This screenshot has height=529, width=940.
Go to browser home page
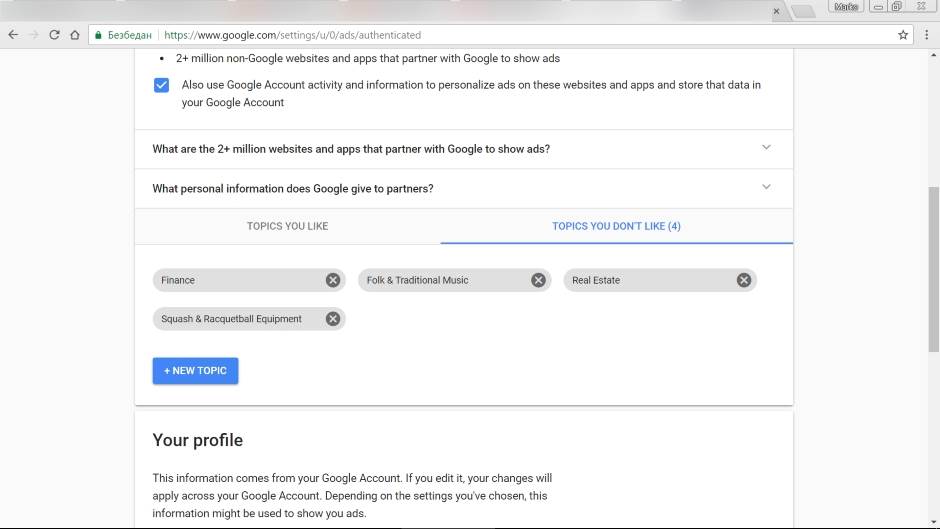pyautogui.click(x=74, y=34)
